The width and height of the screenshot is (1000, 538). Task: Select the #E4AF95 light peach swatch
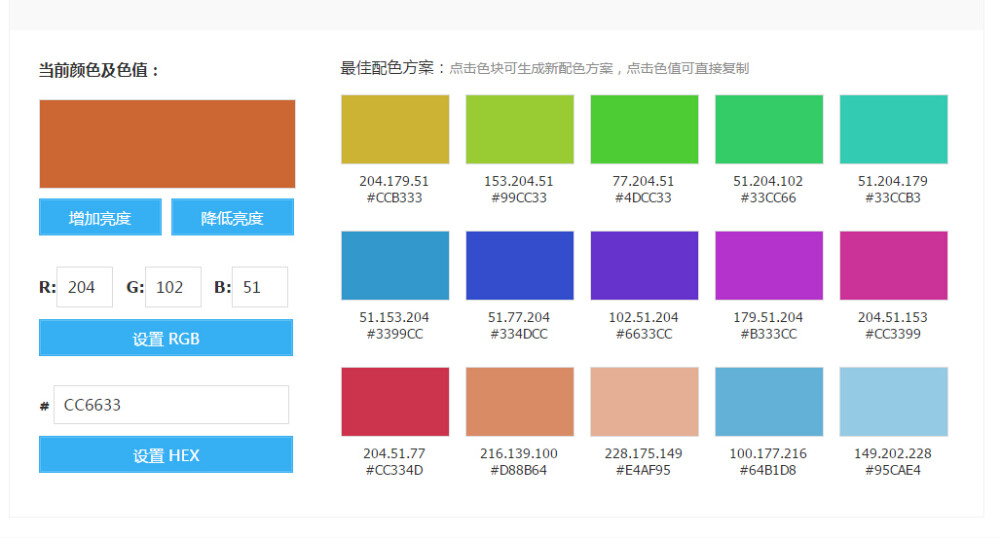click(644, 401)
